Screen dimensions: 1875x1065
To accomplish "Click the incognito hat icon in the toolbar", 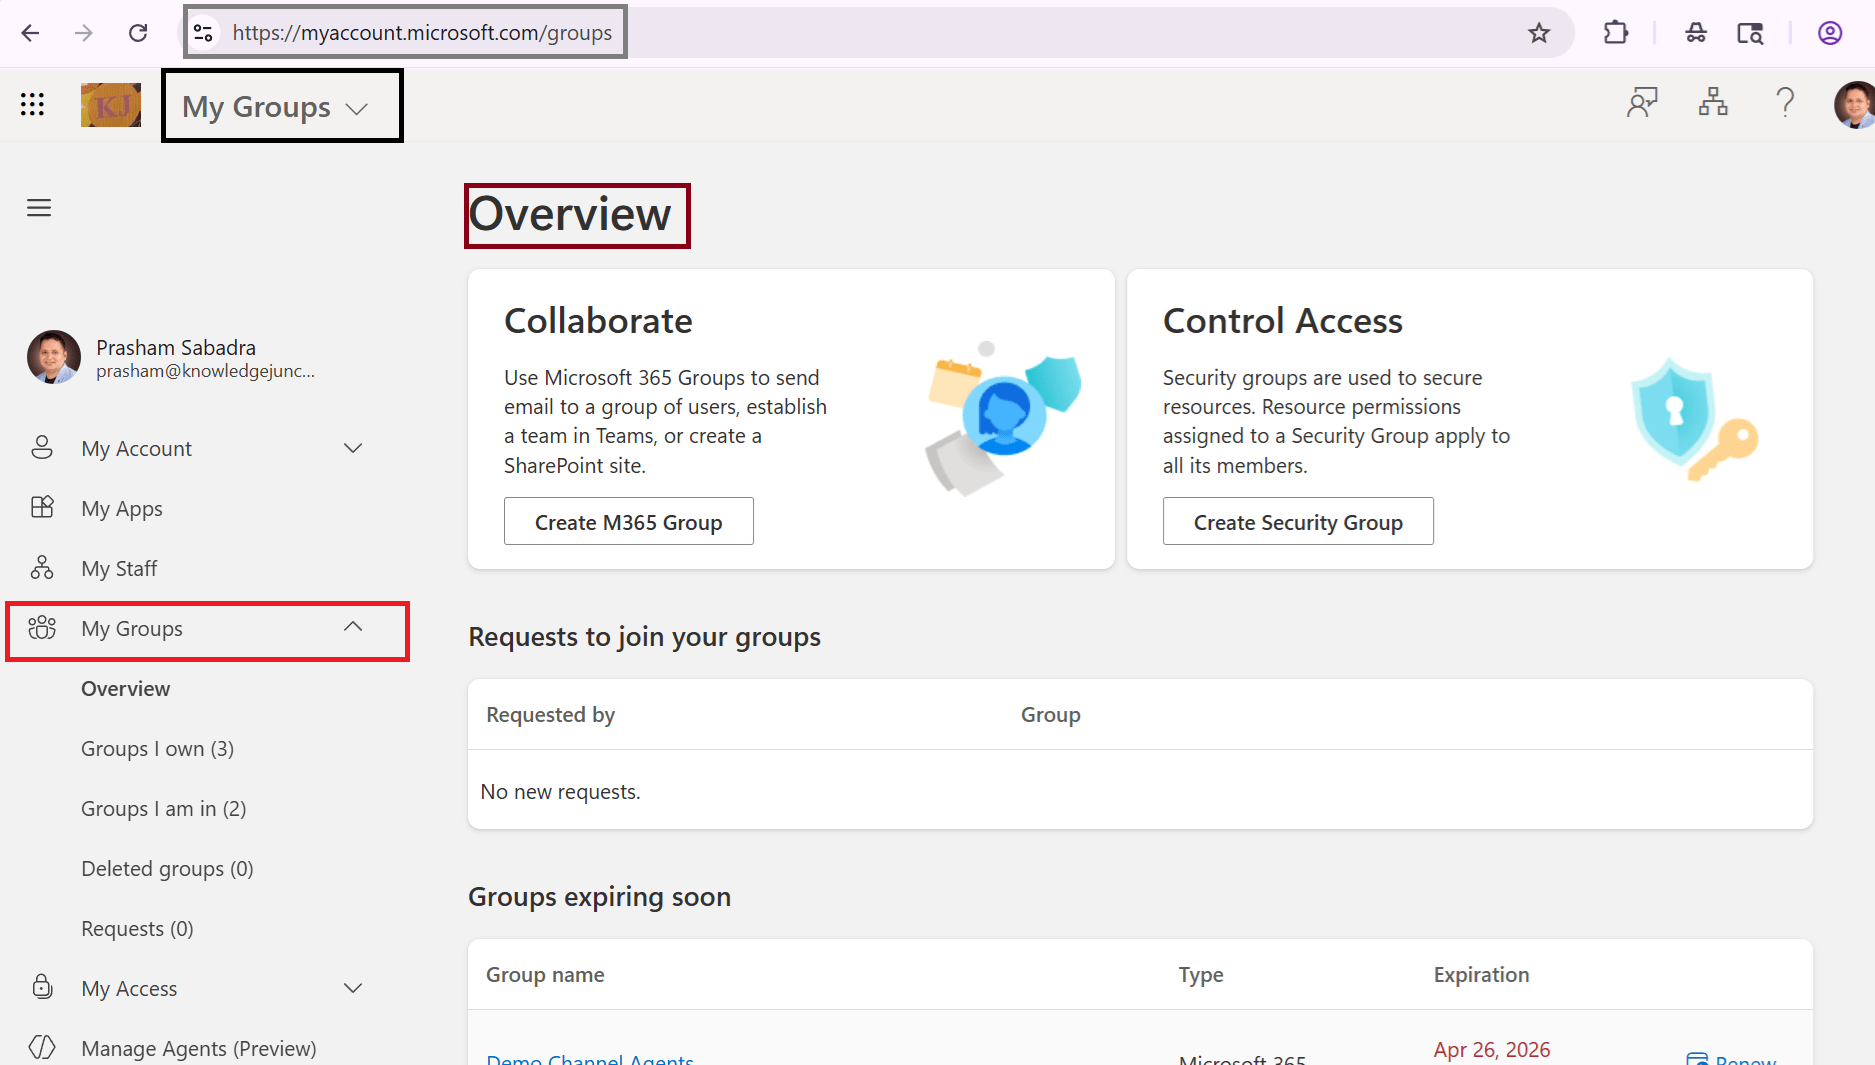I will (x=1695, y=32).
